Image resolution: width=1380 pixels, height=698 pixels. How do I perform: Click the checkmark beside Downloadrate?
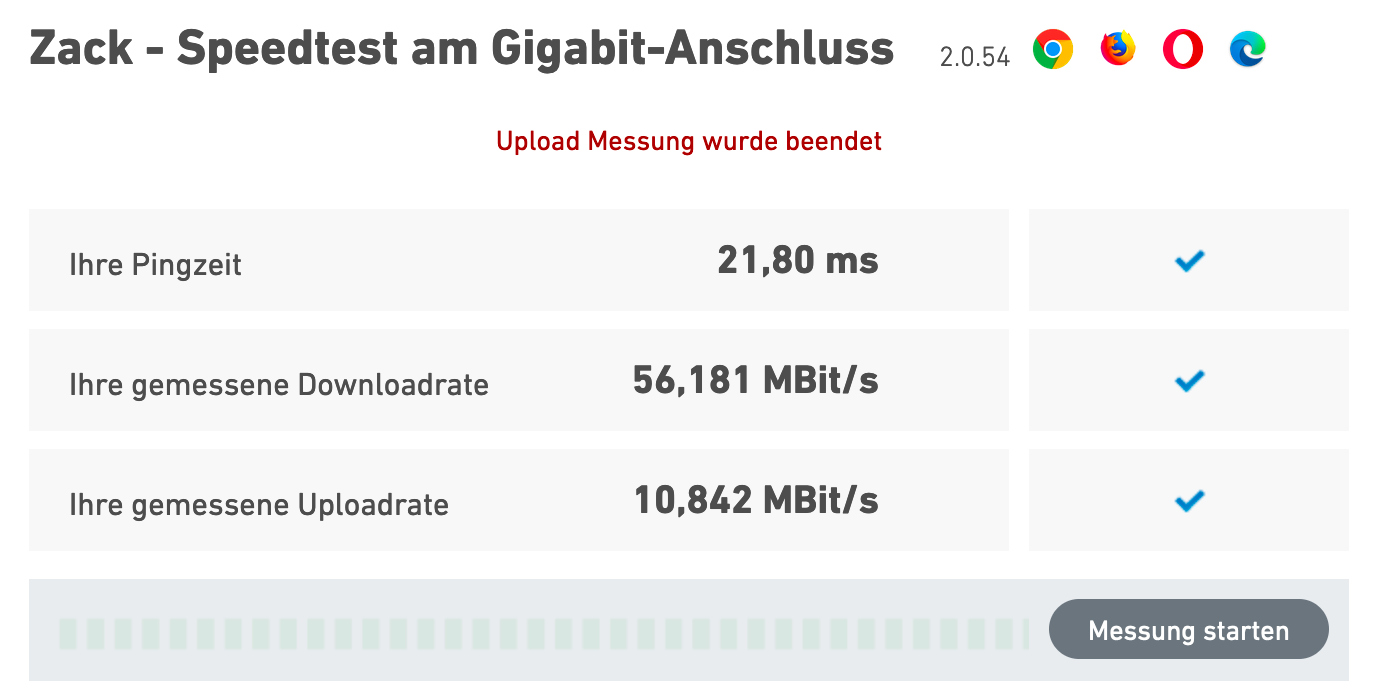[1189, 381]
